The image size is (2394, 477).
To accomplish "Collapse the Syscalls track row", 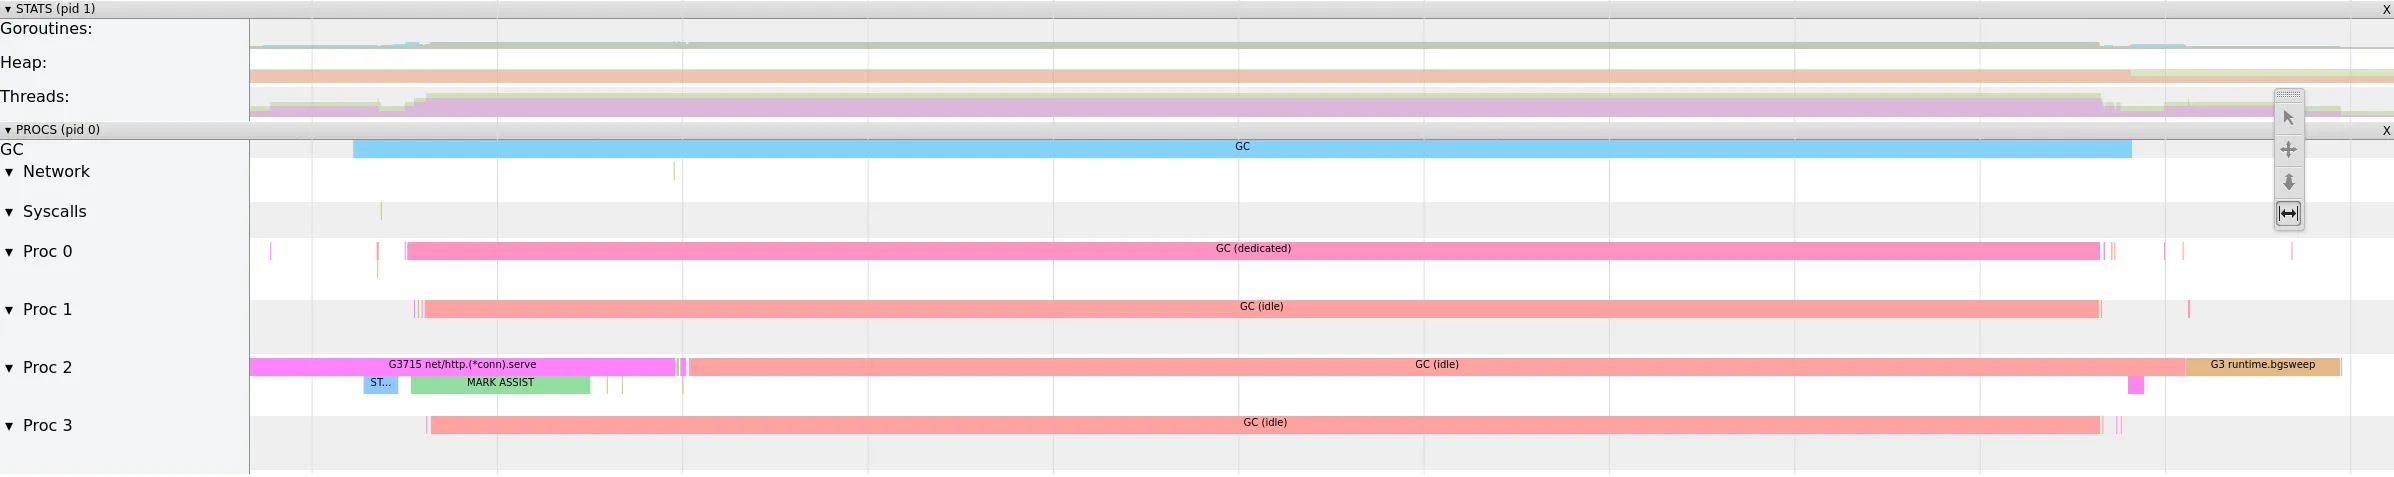I will [x=9, y=212].
